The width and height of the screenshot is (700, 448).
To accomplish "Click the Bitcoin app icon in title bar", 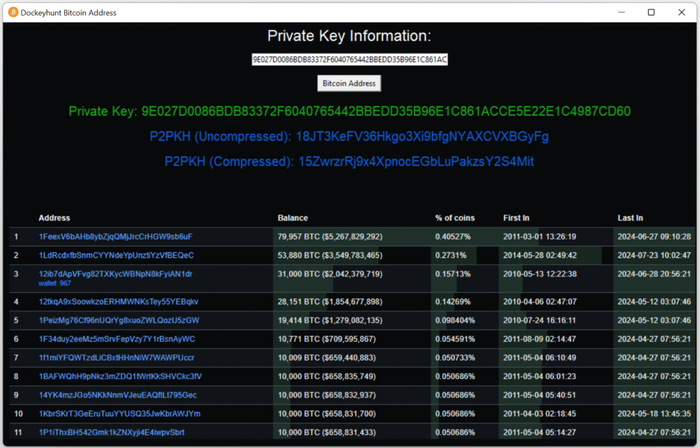I will pos(12,12).
